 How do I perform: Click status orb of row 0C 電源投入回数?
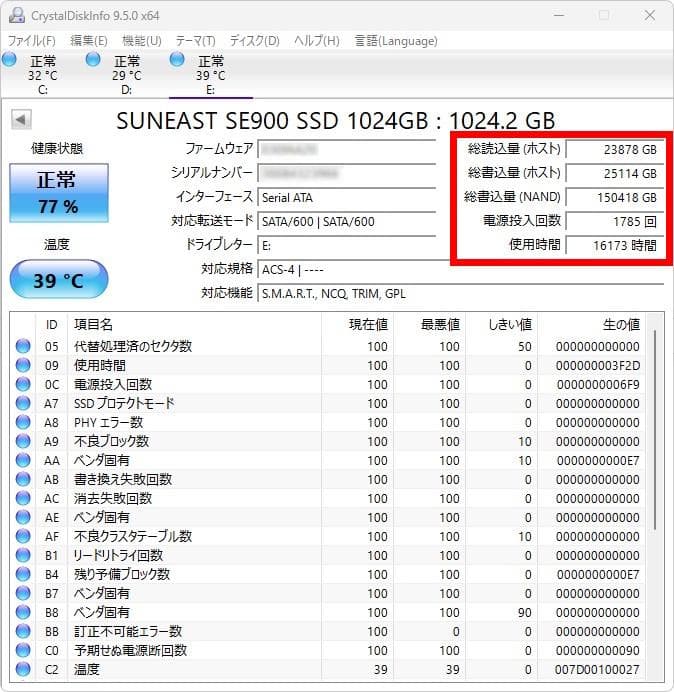coord(23,384)
